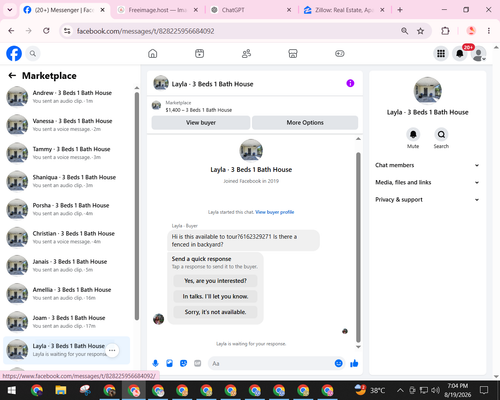Screen dimensions: 500x400
Task: Bookmark this page with the star icon
Action: pos(420,31)
